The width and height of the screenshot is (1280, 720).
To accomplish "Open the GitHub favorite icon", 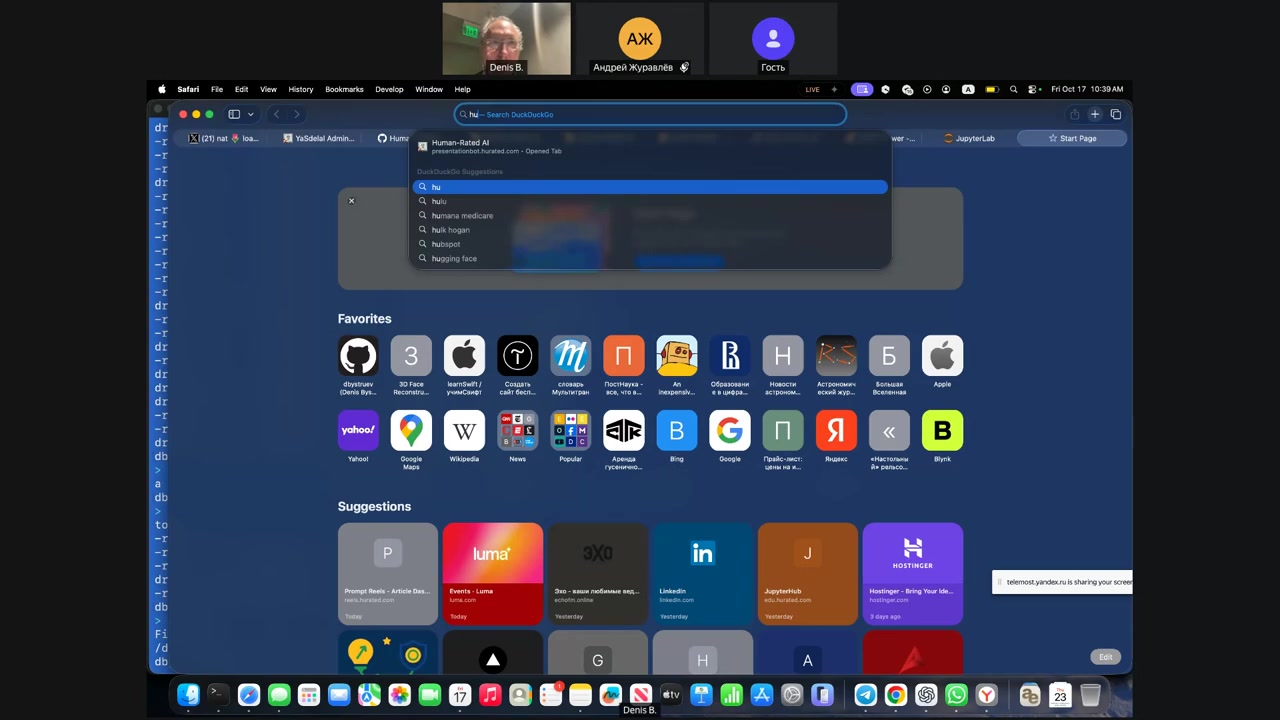I will tap(358, 356).
